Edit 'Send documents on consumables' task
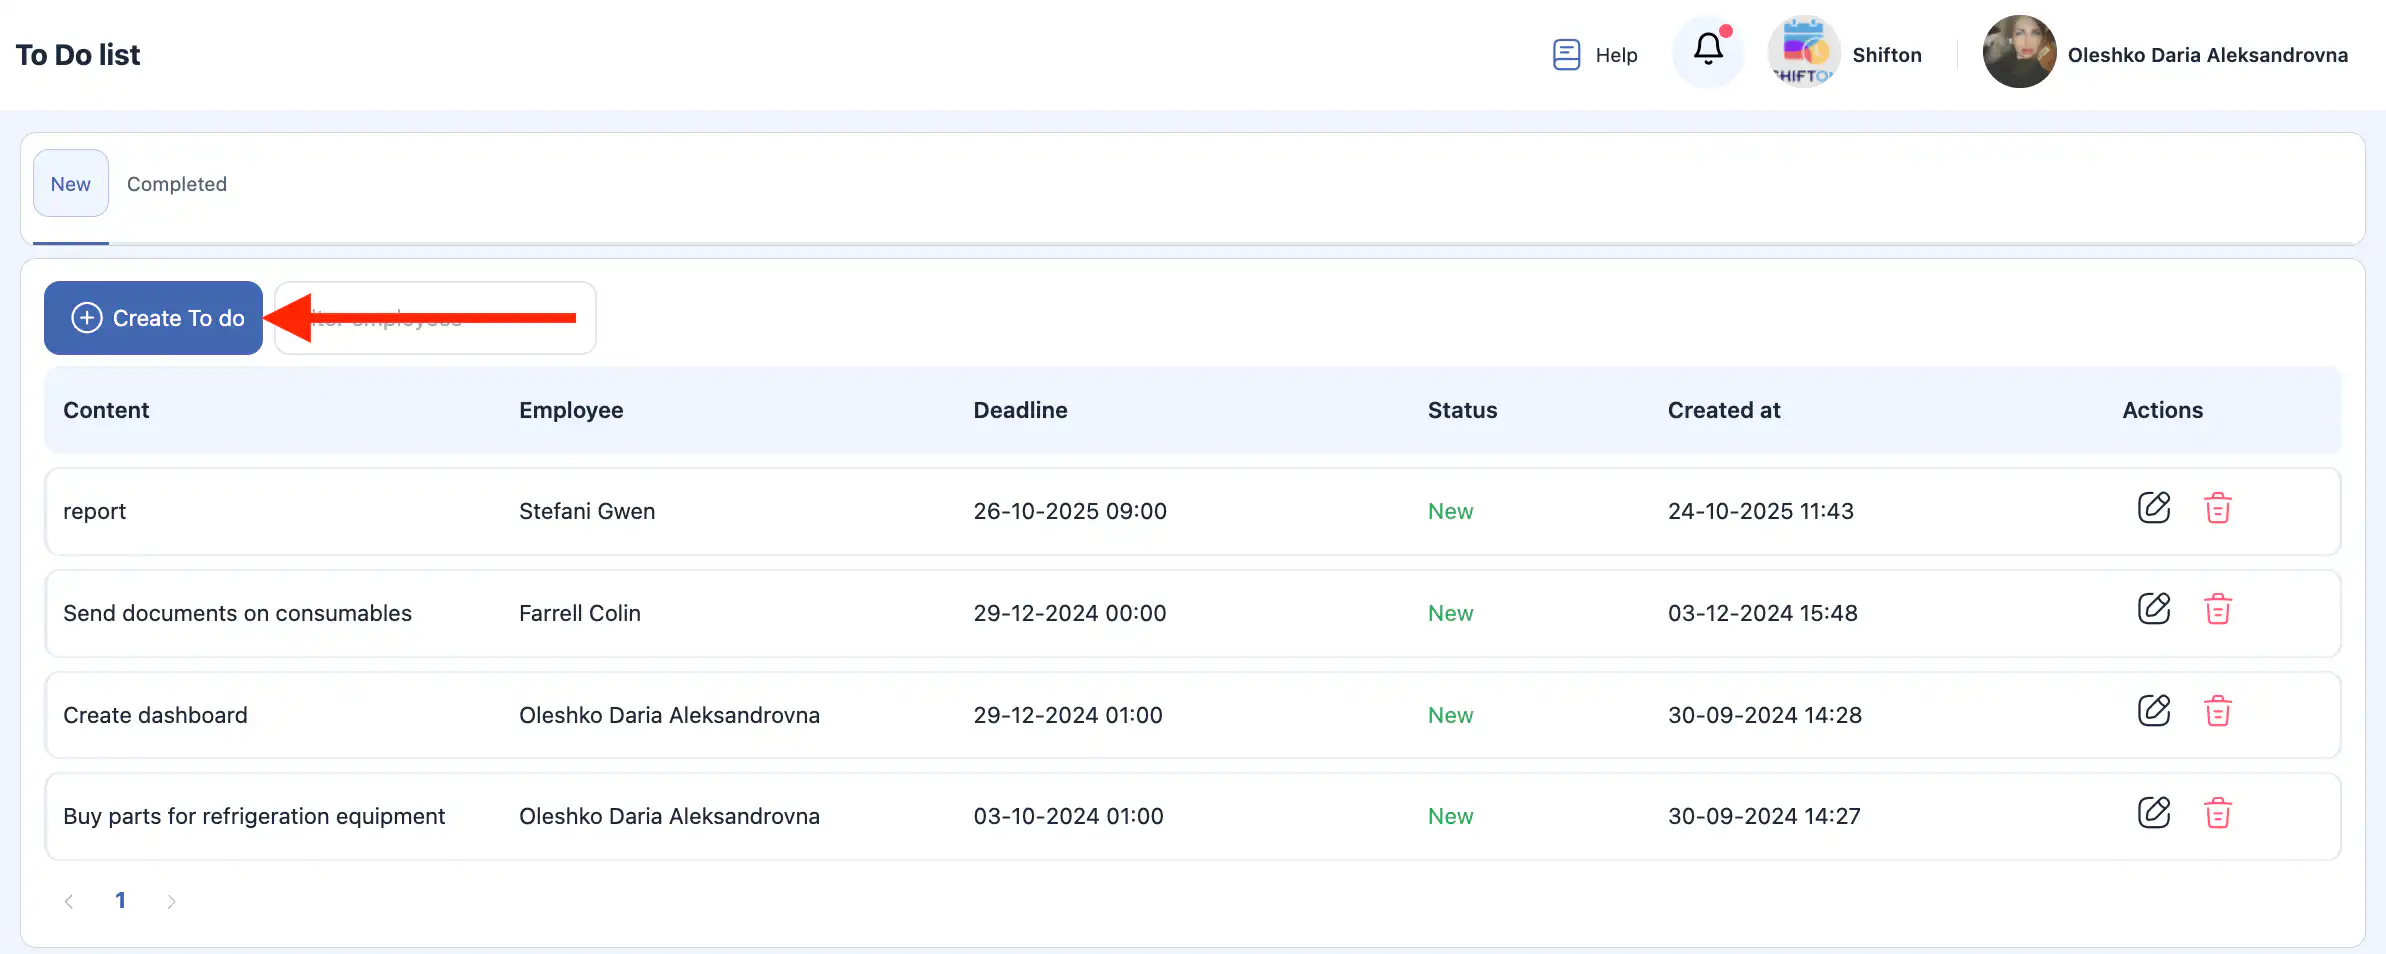The width and height of the screenshot is (2386, 954). point(2153,609)
